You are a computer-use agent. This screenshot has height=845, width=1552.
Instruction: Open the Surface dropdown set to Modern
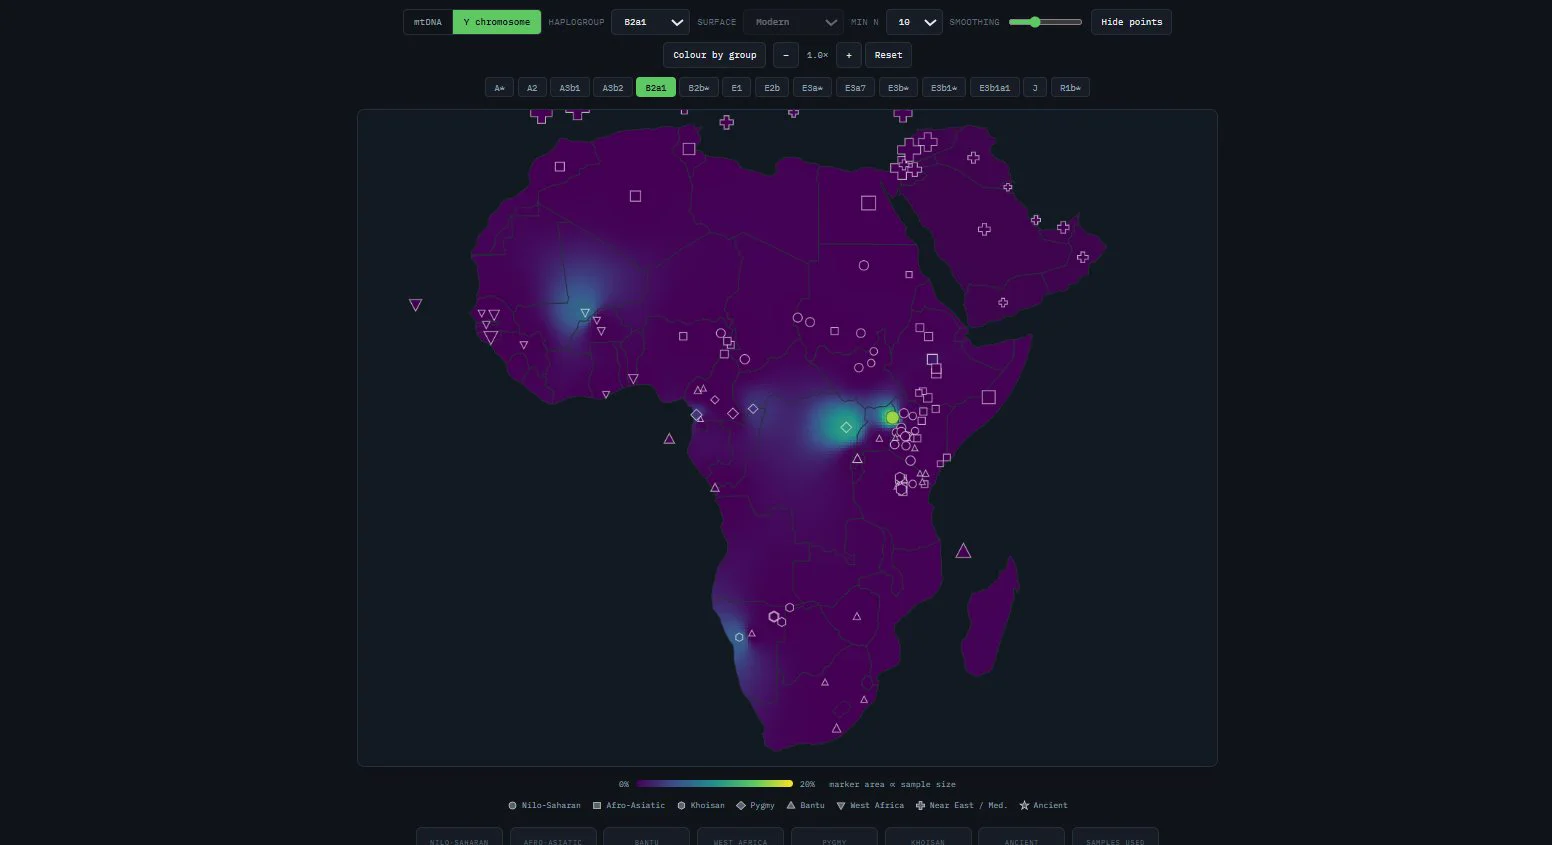point(793,22)
